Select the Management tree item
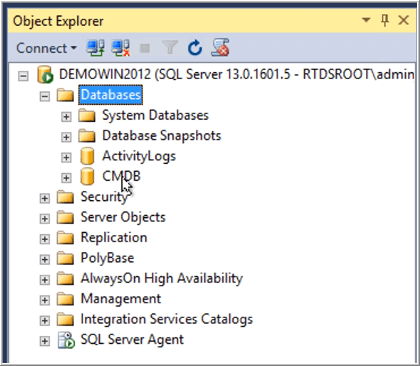This screenshot has height=366, width=420. pos(121,299)
